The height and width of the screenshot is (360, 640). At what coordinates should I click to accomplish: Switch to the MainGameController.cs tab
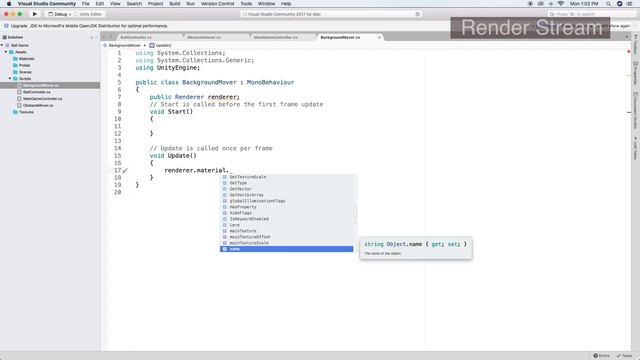click(276, 37)
